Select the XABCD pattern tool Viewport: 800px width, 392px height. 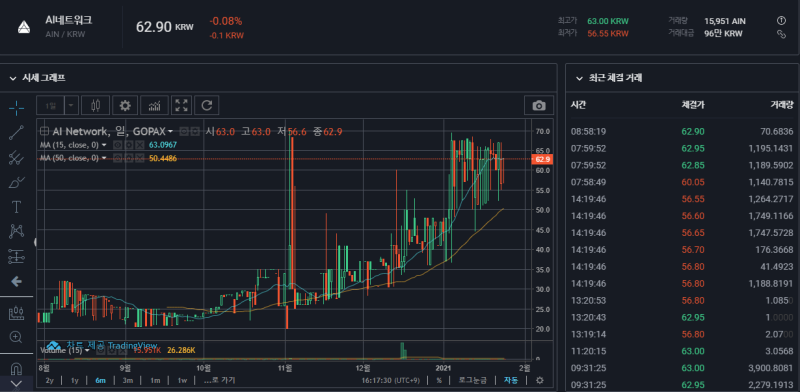(16, 231)
